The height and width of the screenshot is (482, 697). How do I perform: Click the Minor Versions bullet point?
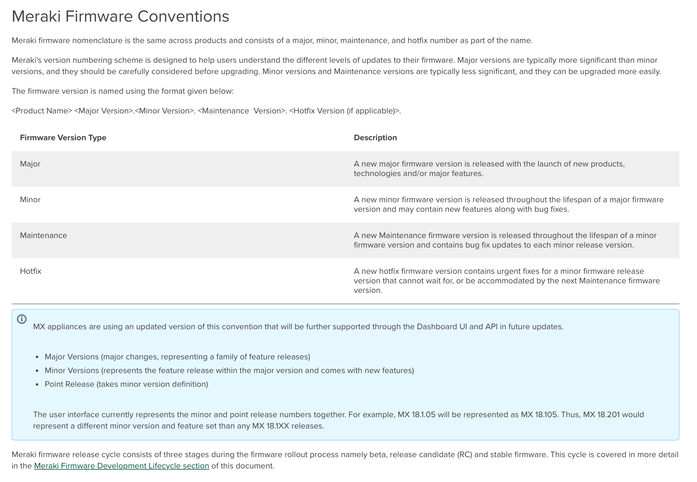pos(229,370)
